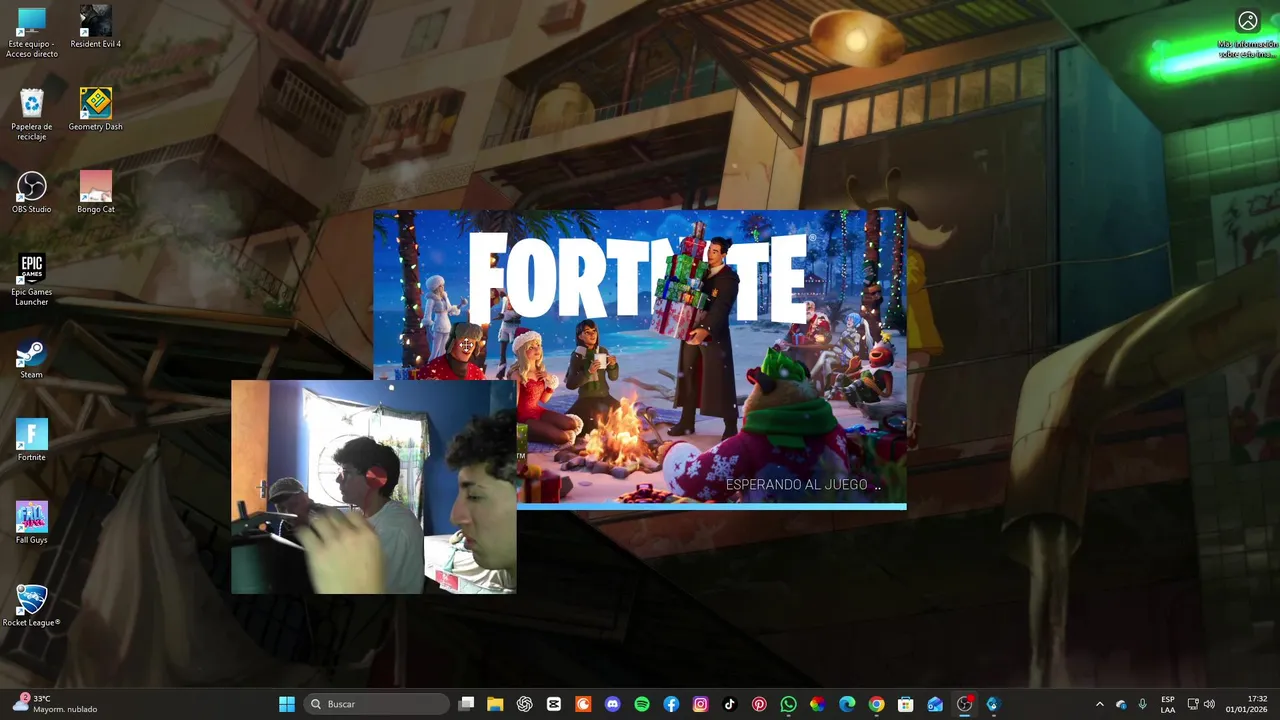The width and height of the screenshot is (1280, 720).
Task: Open Este equipo desktop shortcut
Action: [32, 32]
